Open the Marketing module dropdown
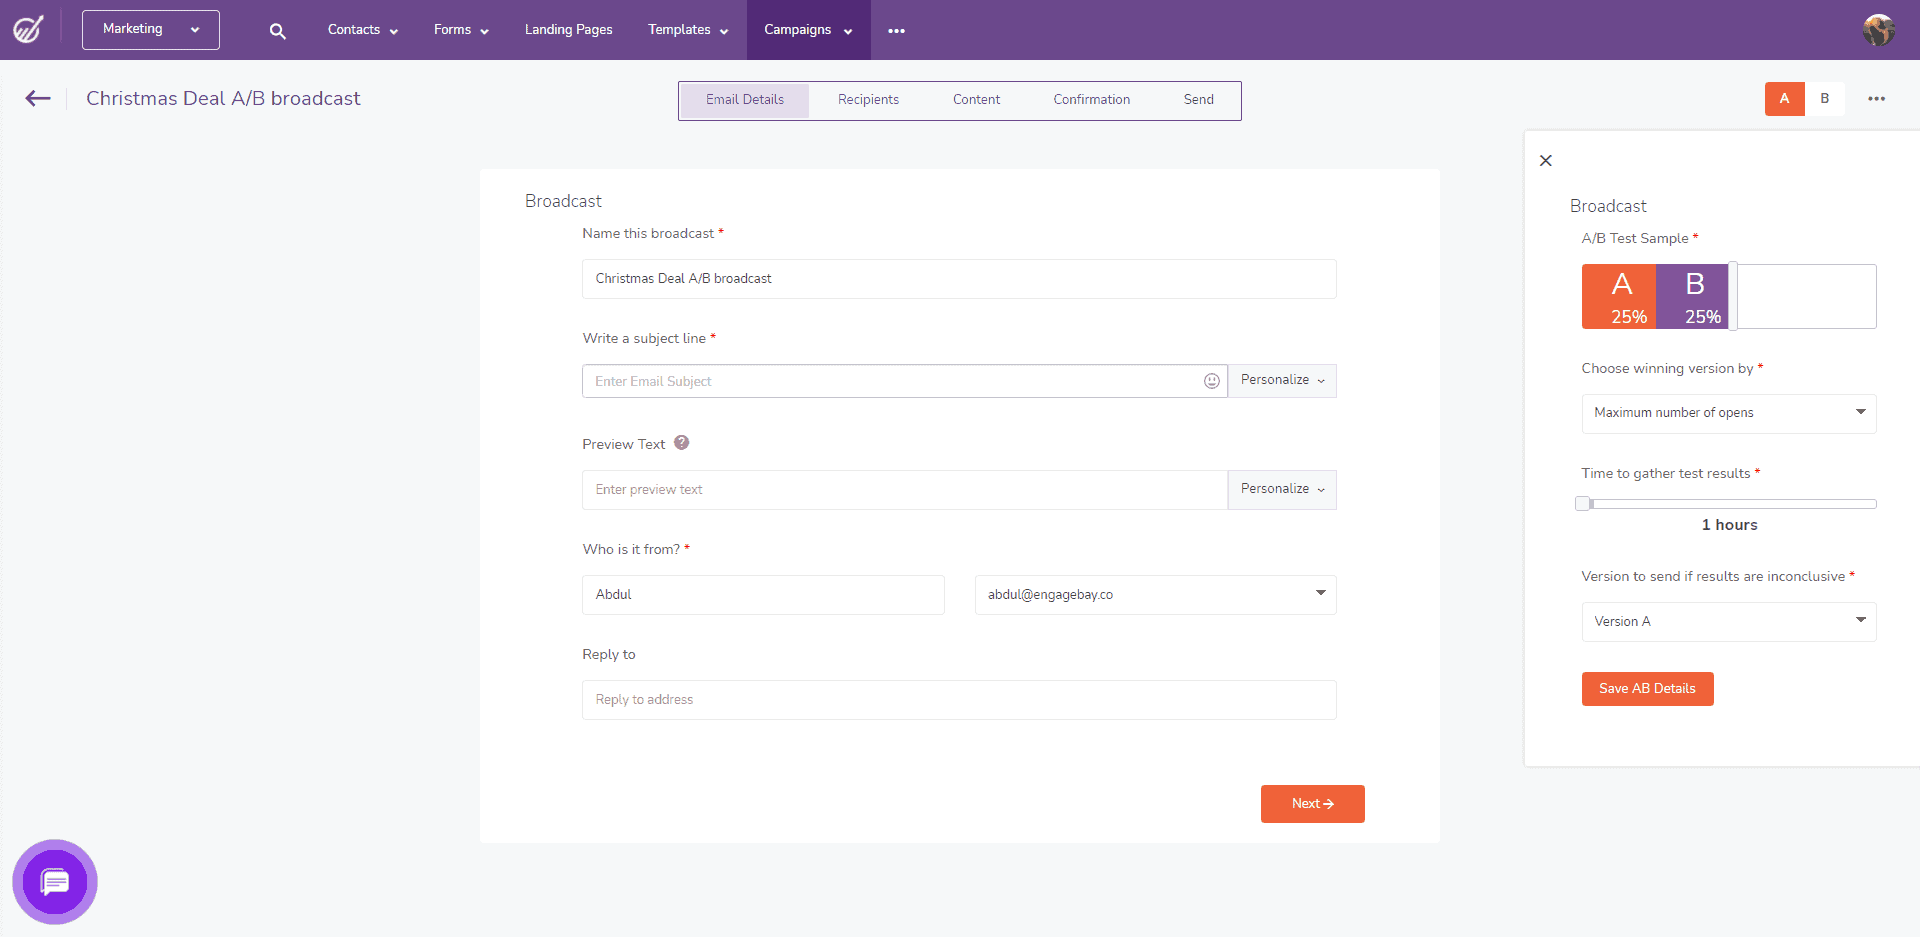The image size is (1920, 937). (x=151, y=30)
